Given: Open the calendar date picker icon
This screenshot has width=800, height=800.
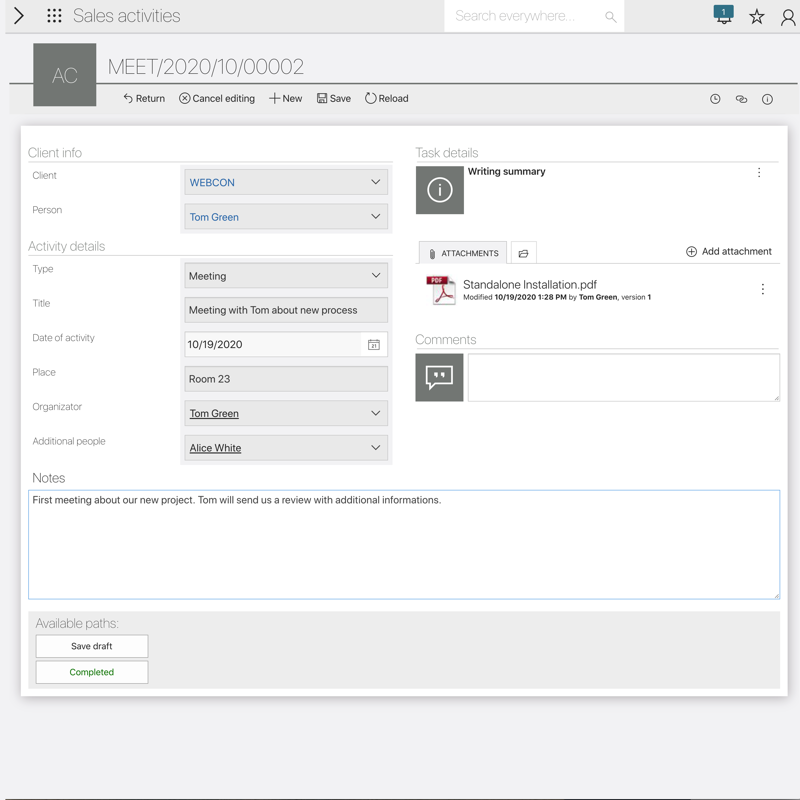Looking at the screenshot, I should 373,345.
